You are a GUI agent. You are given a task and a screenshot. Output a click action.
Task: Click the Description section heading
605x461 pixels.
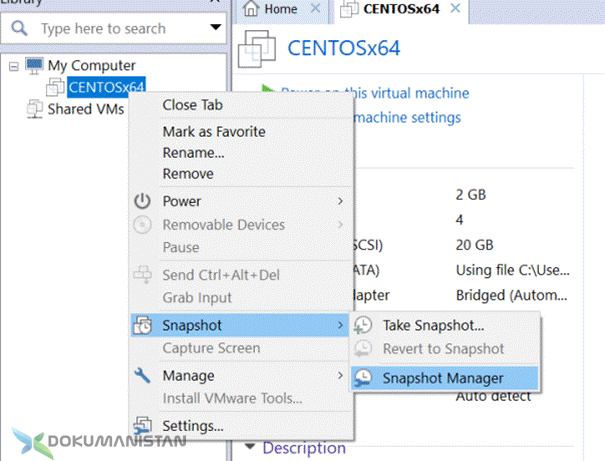click(304, 448)
